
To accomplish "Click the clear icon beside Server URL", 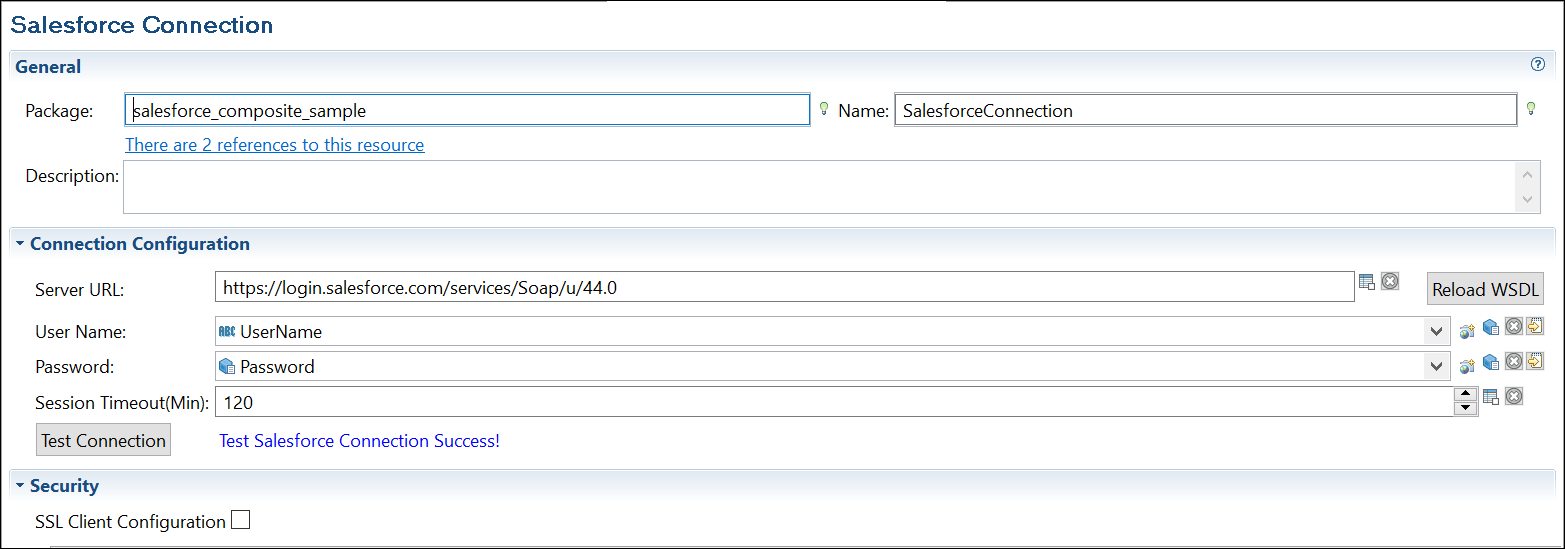I will pos(1390,282).
